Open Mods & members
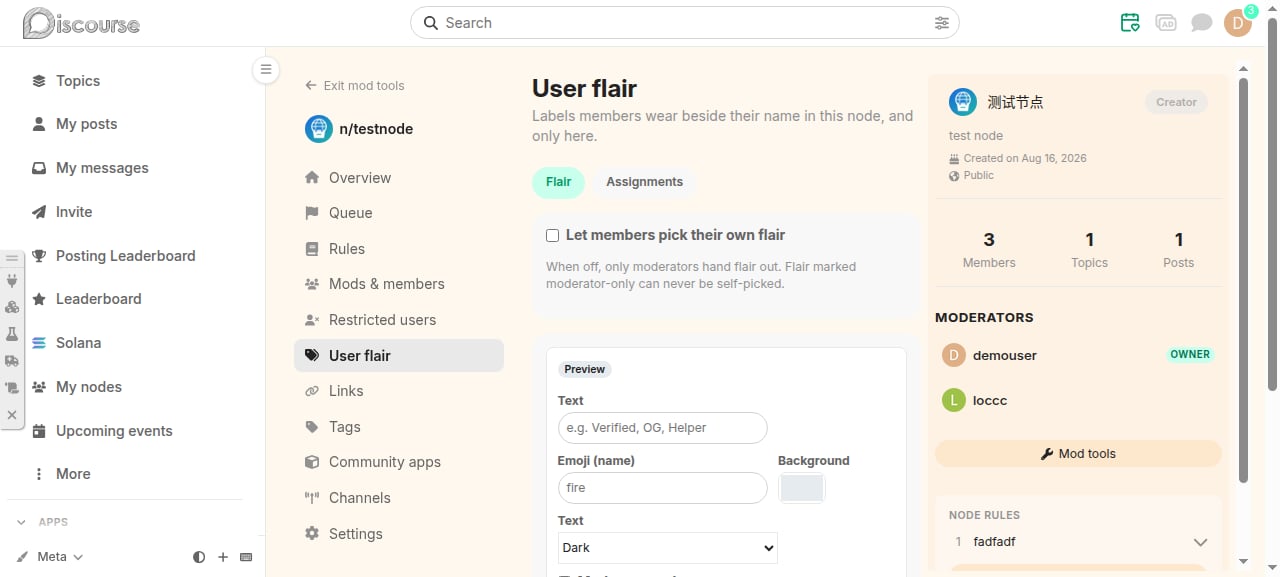Image resolution: width=1280 pixels, height=577 pixels. tap(398, 284)
